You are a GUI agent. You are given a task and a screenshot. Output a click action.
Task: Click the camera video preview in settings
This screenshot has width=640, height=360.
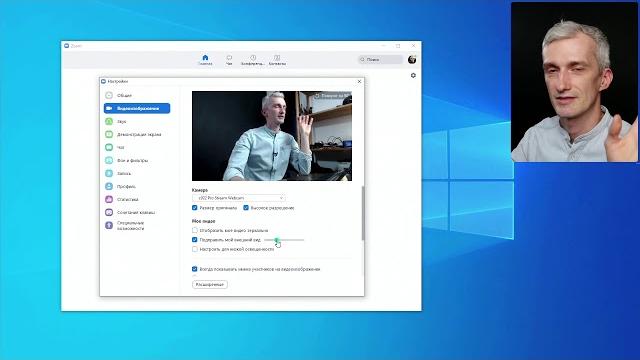pyautogui.click(x=272, y=136)
